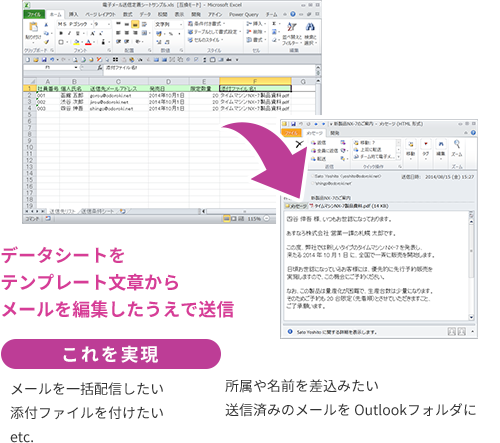The width and height of the screenshot is (500, 443).
Task: Open the Name Box dropdown arrow
Action: [76, 68]
